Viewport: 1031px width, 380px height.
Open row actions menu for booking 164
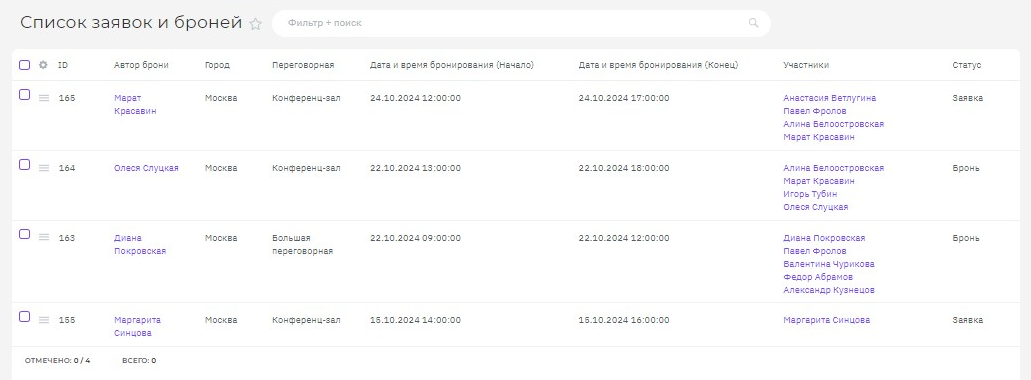click(44, 168)
